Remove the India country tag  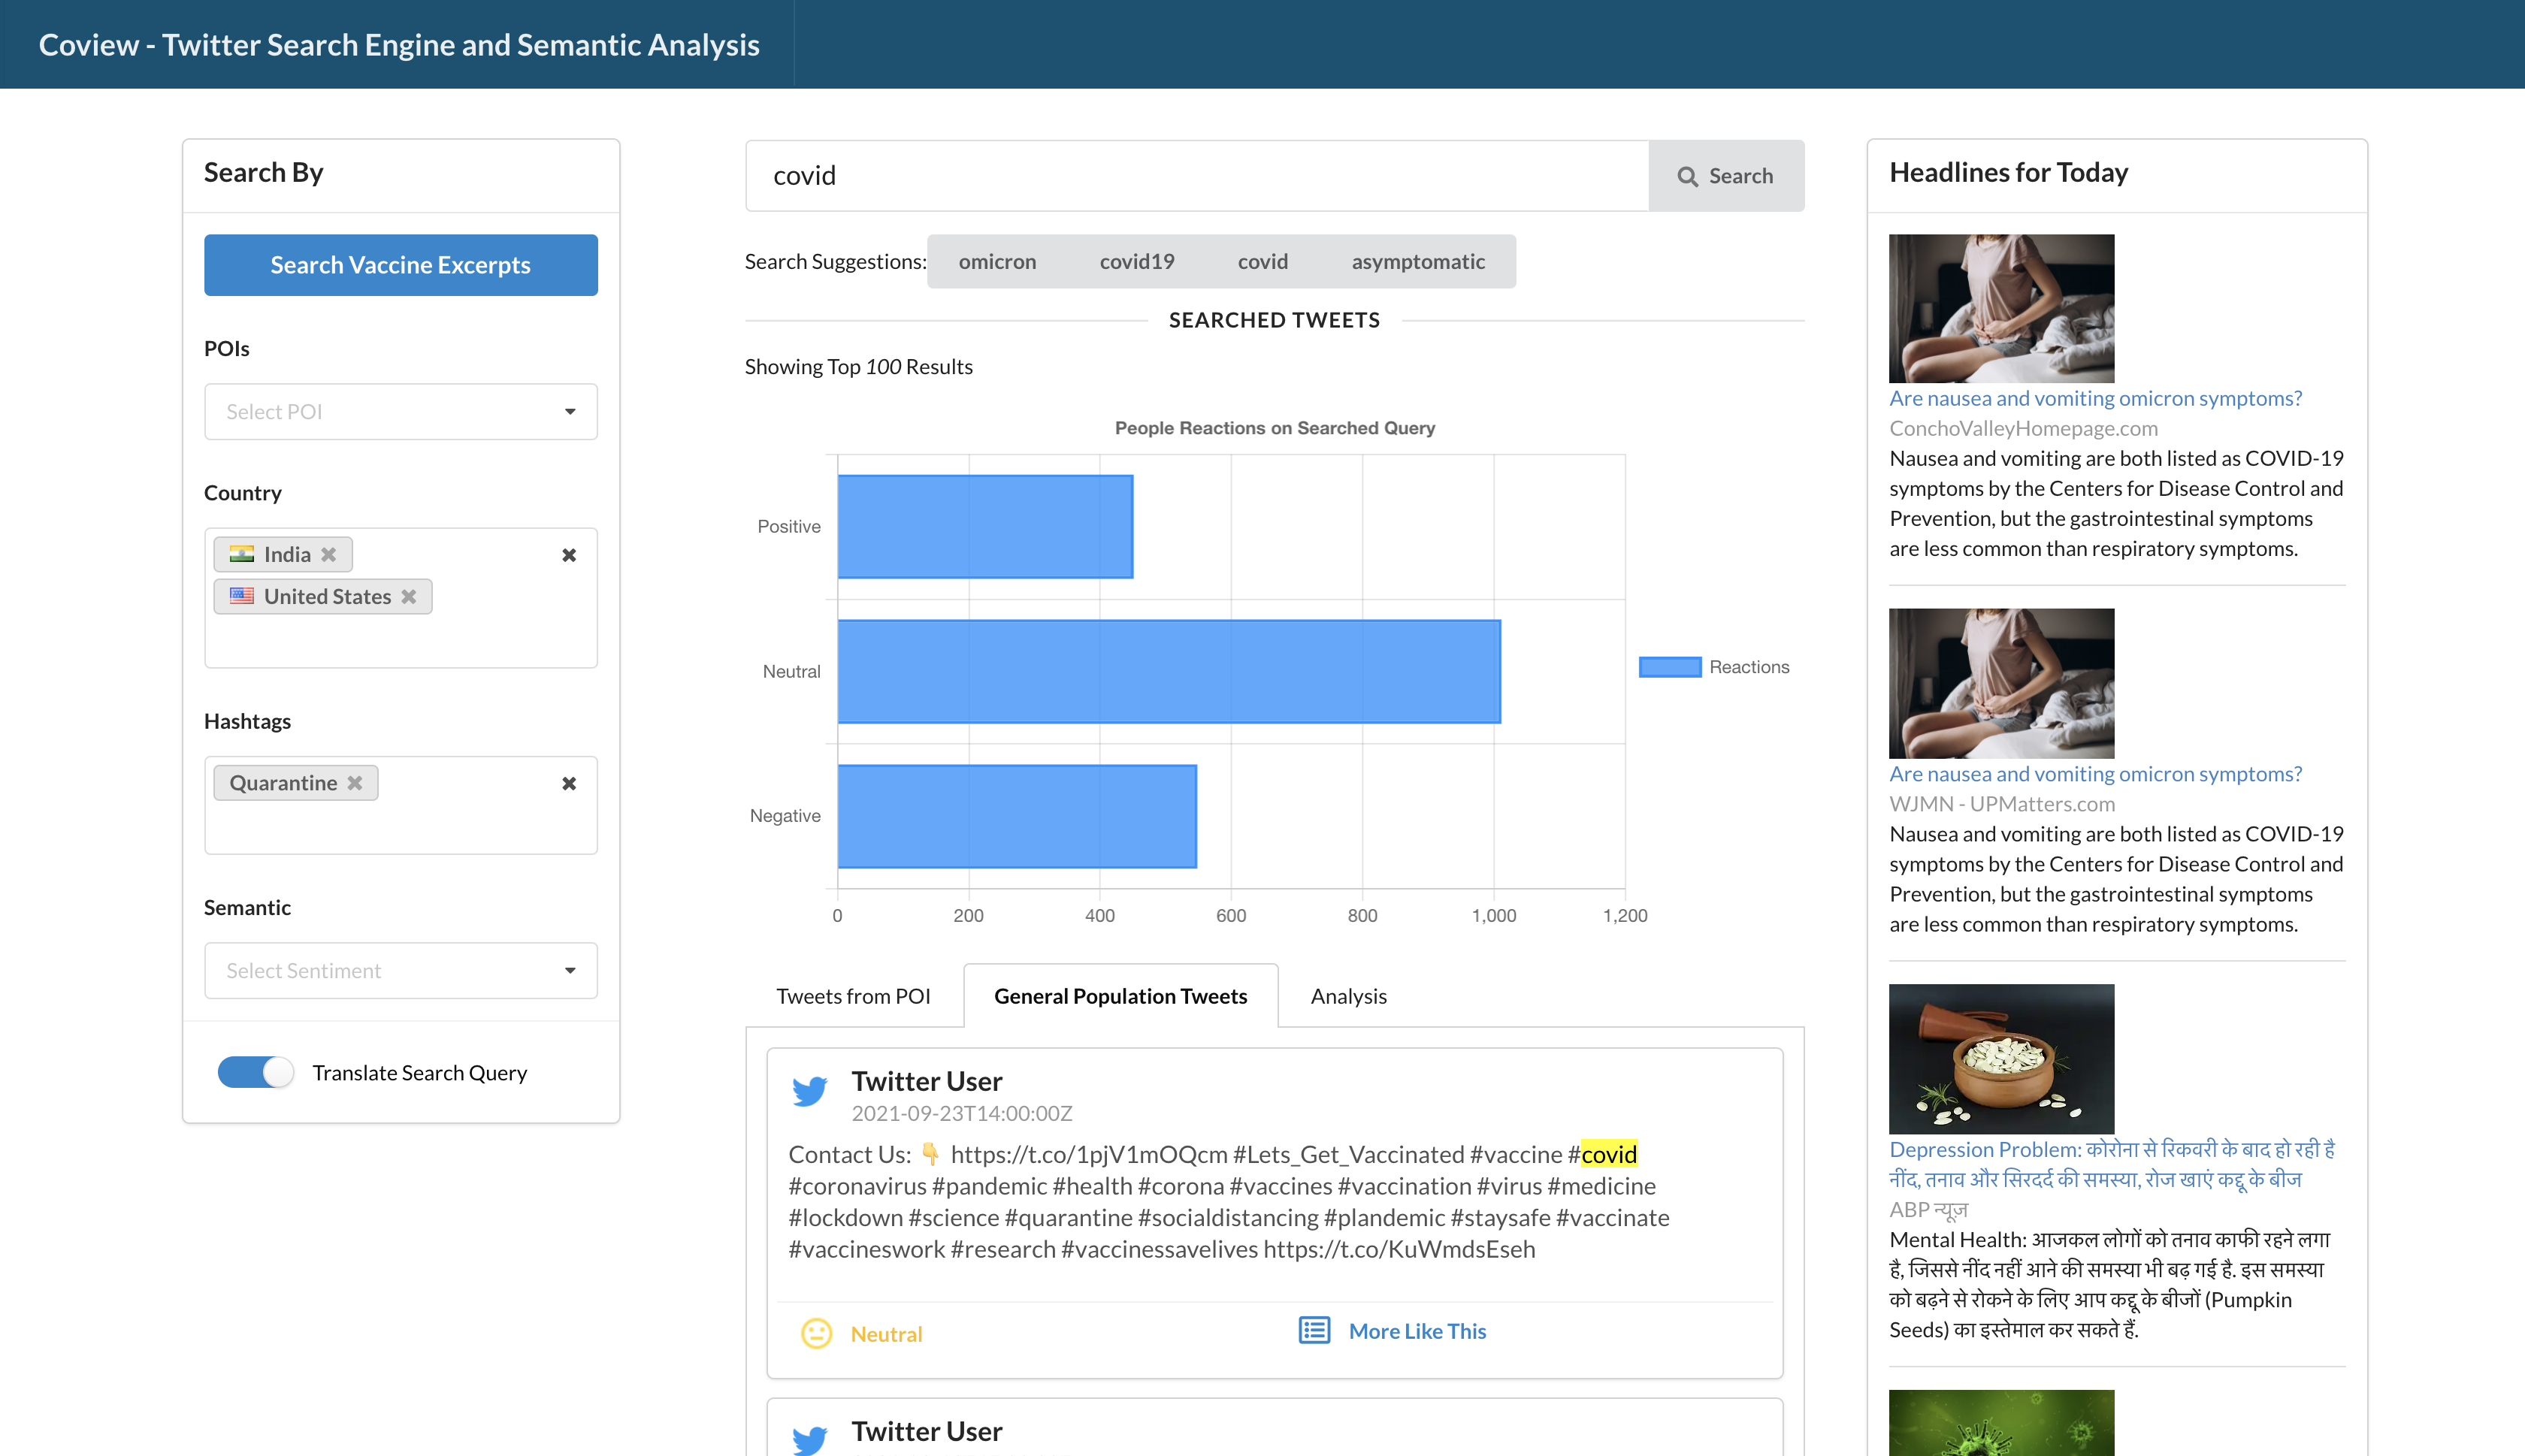coord(328,554)
